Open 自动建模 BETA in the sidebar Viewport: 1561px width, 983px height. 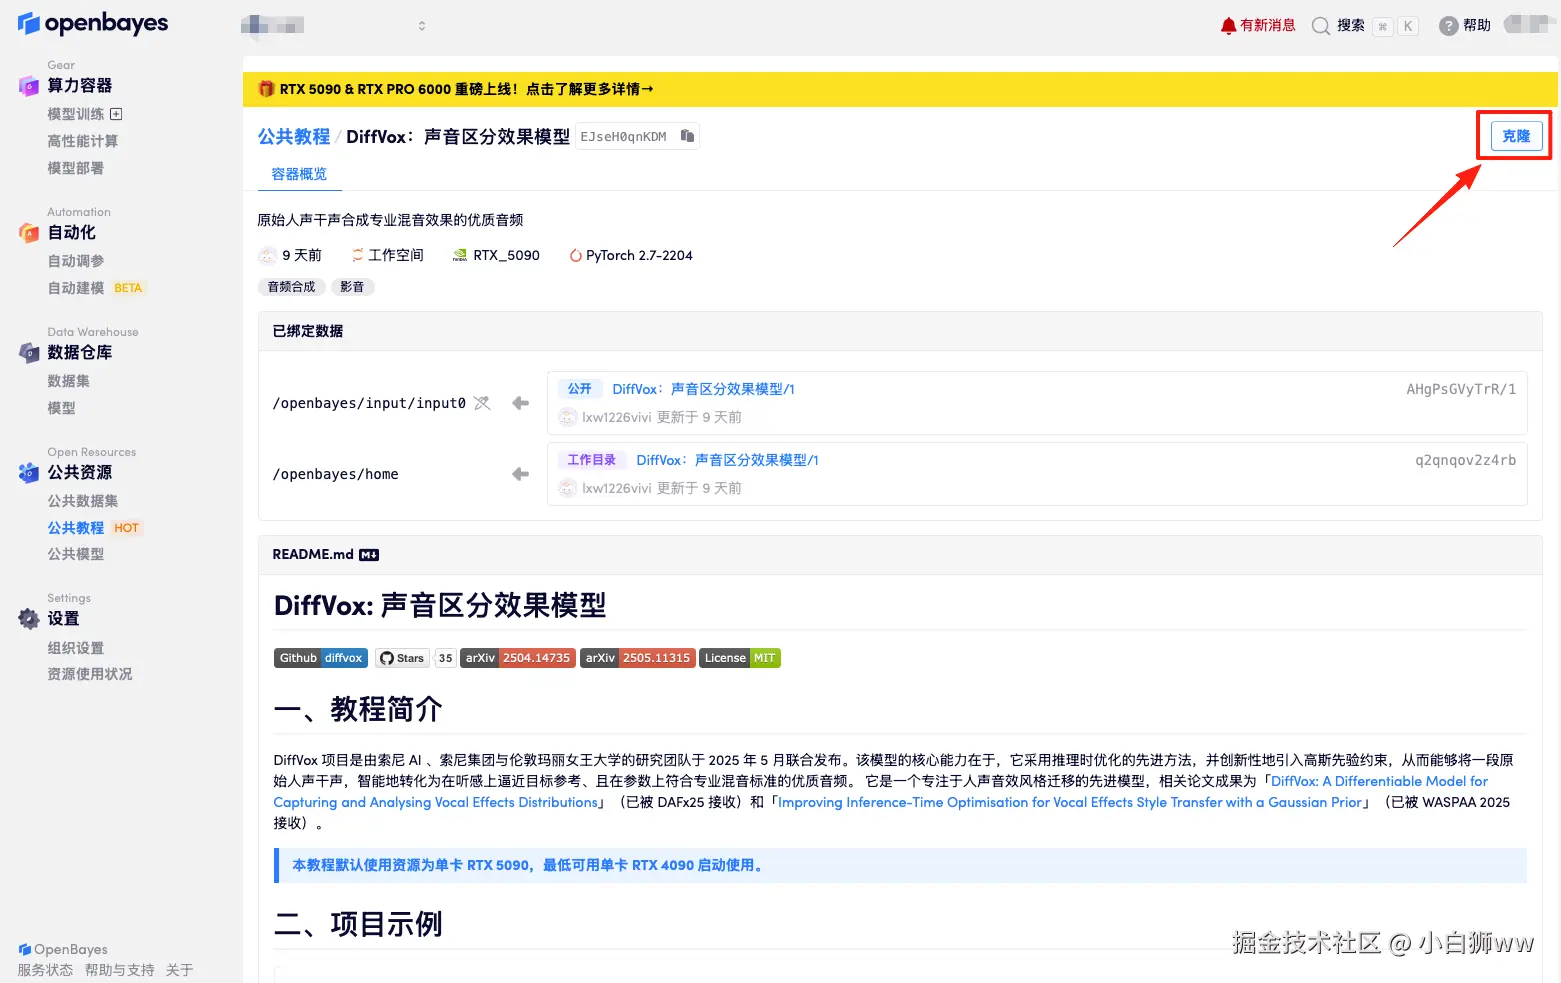97,288
